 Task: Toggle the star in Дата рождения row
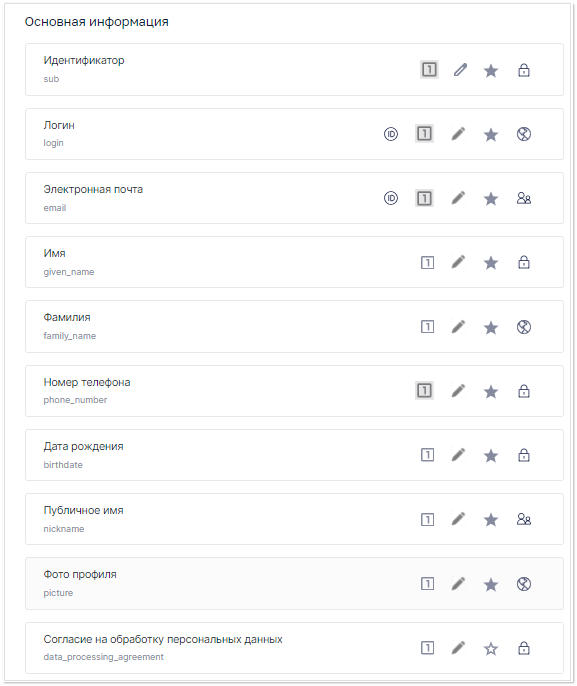point(491,455)
